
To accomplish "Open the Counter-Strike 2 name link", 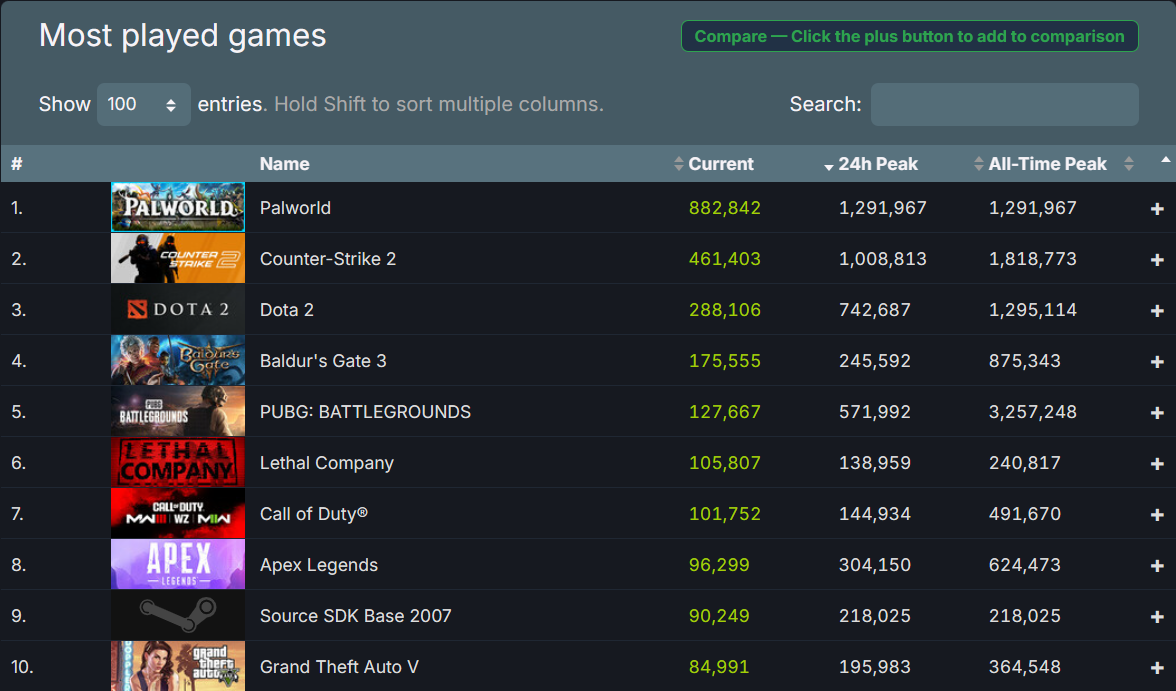I will [328, 259].
